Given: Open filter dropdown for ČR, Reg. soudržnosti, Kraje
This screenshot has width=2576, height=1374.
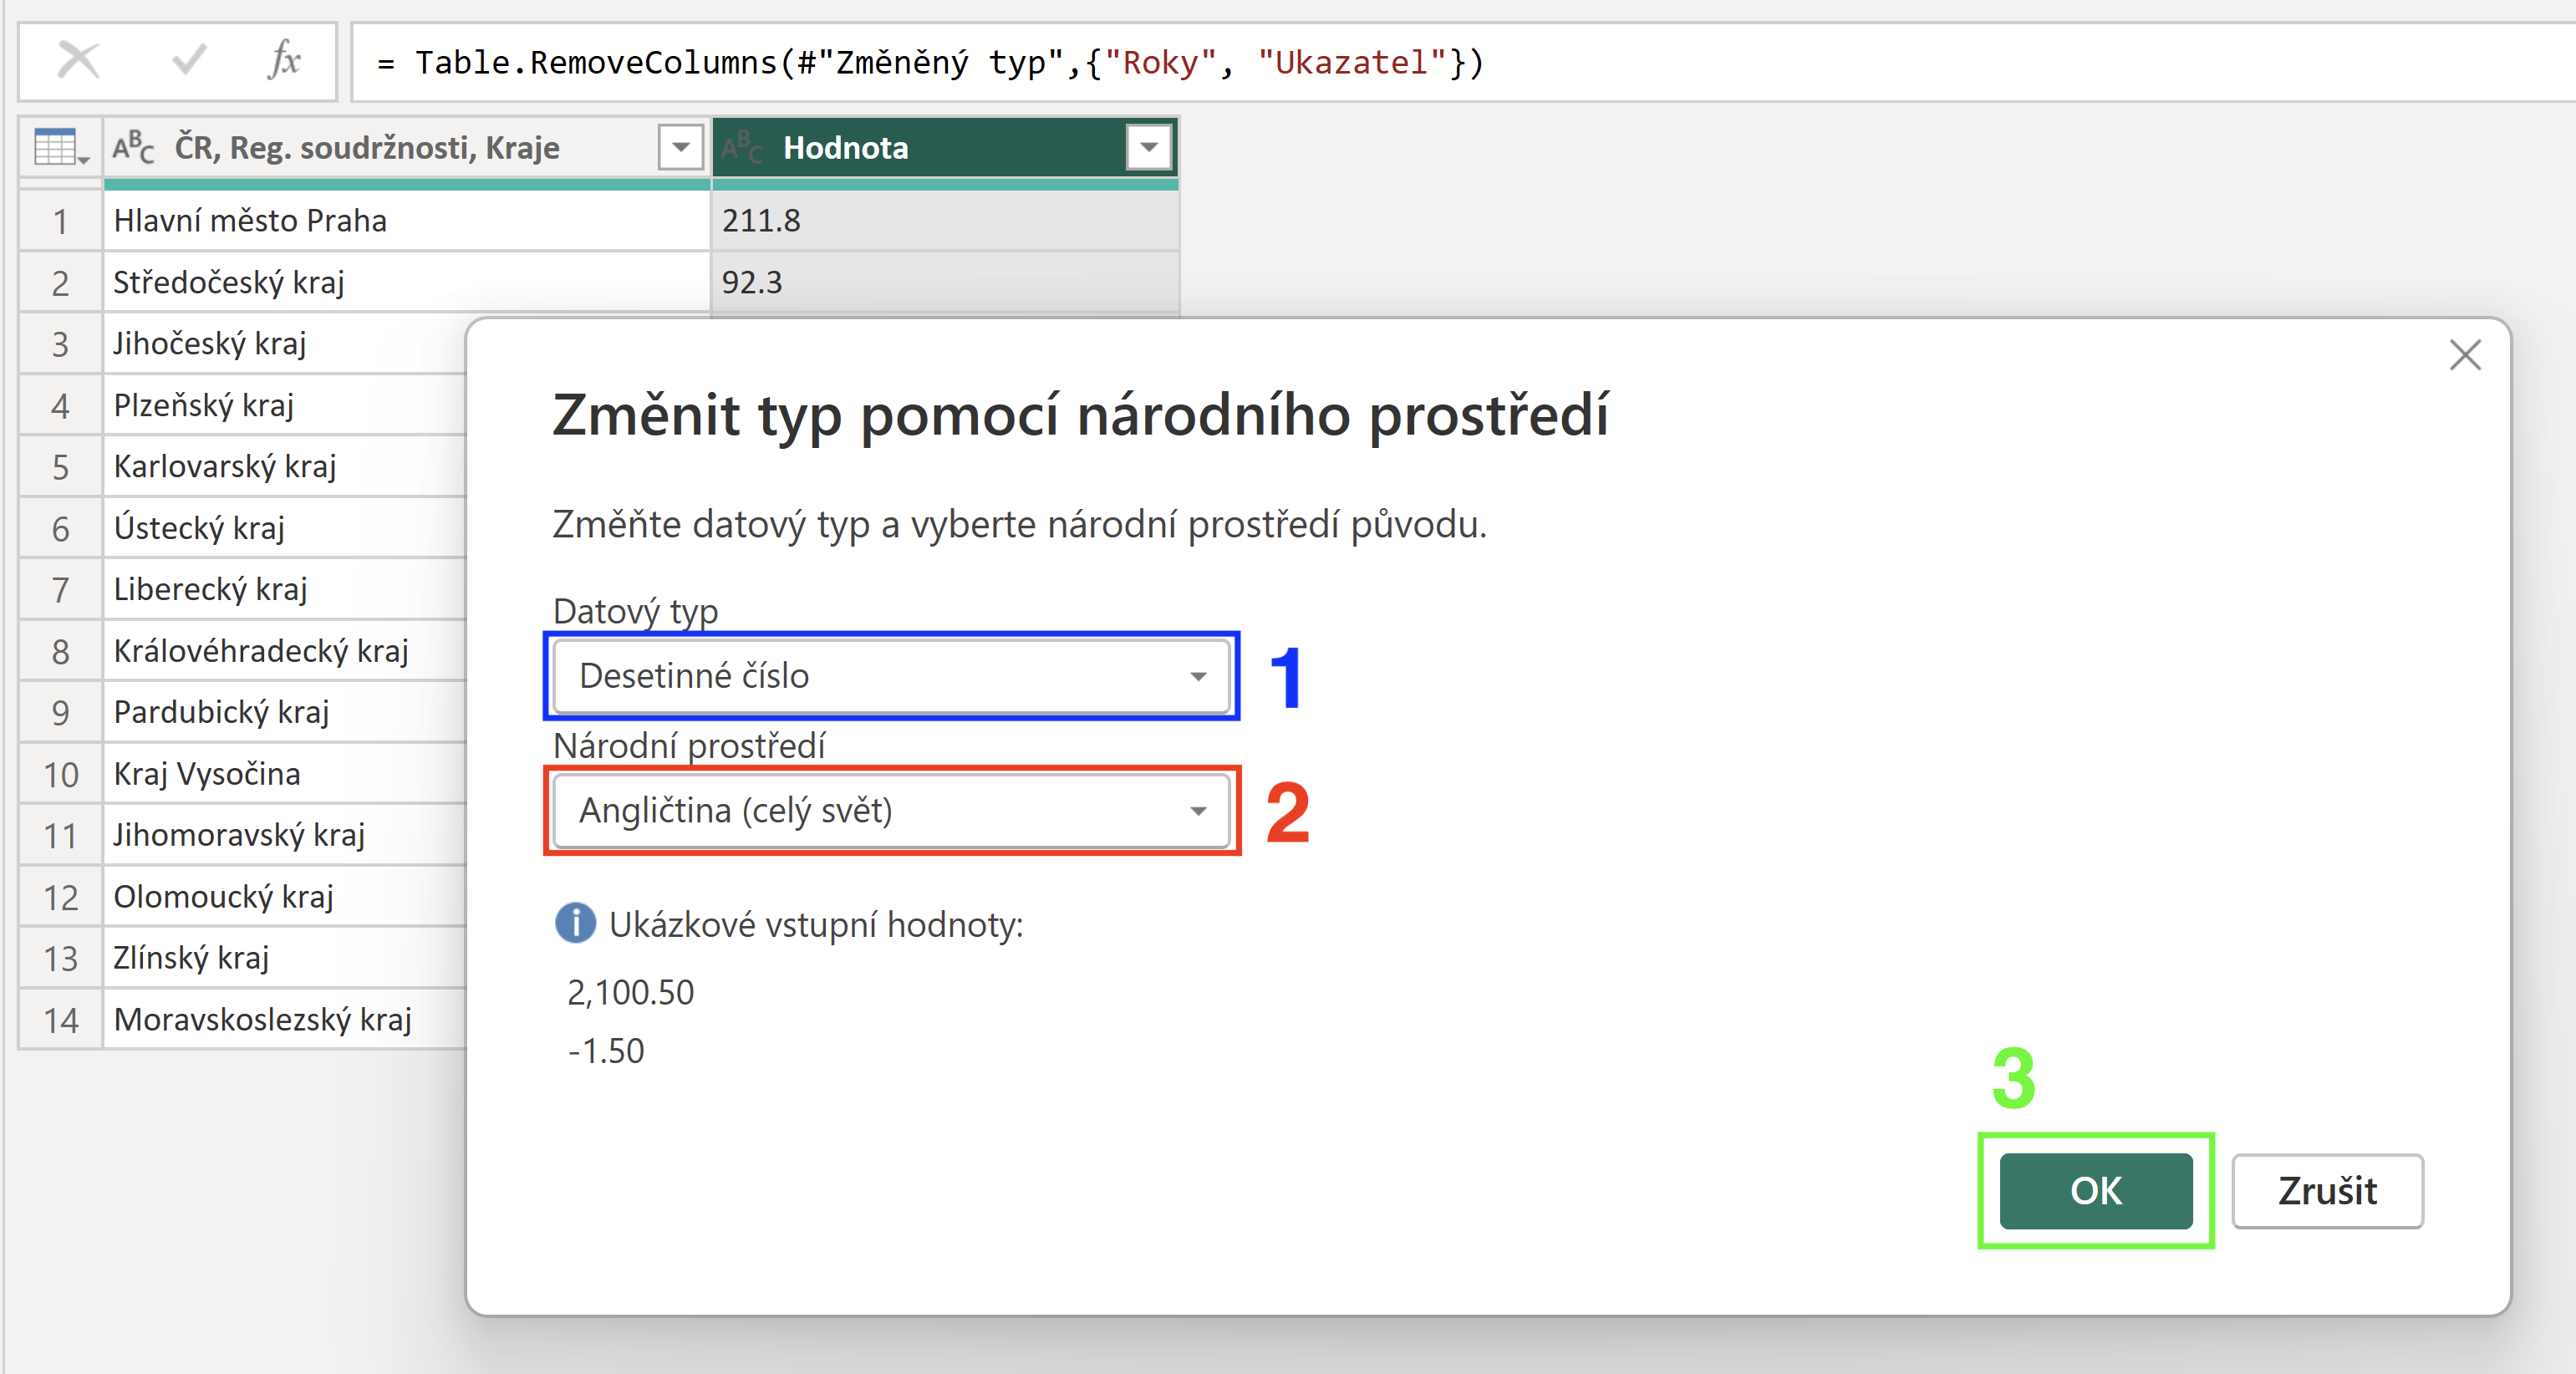Looking at the screenshot, I should [681, 148].
